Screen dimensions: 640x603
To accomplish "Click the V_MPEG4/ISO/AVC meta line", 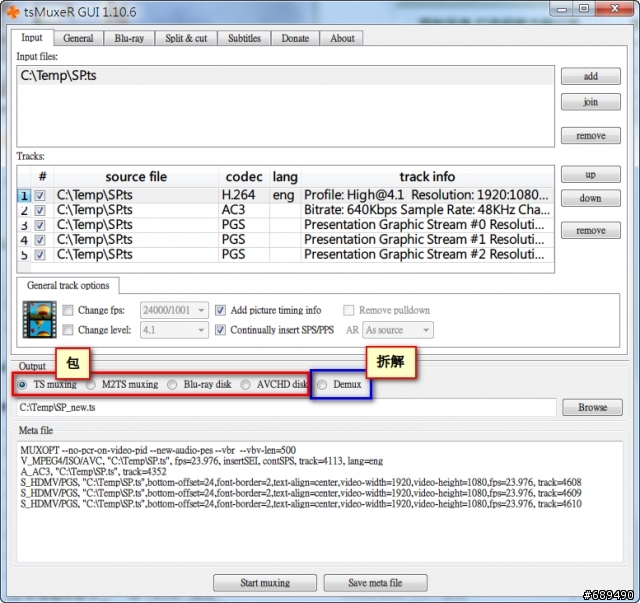I will (202, 461).
